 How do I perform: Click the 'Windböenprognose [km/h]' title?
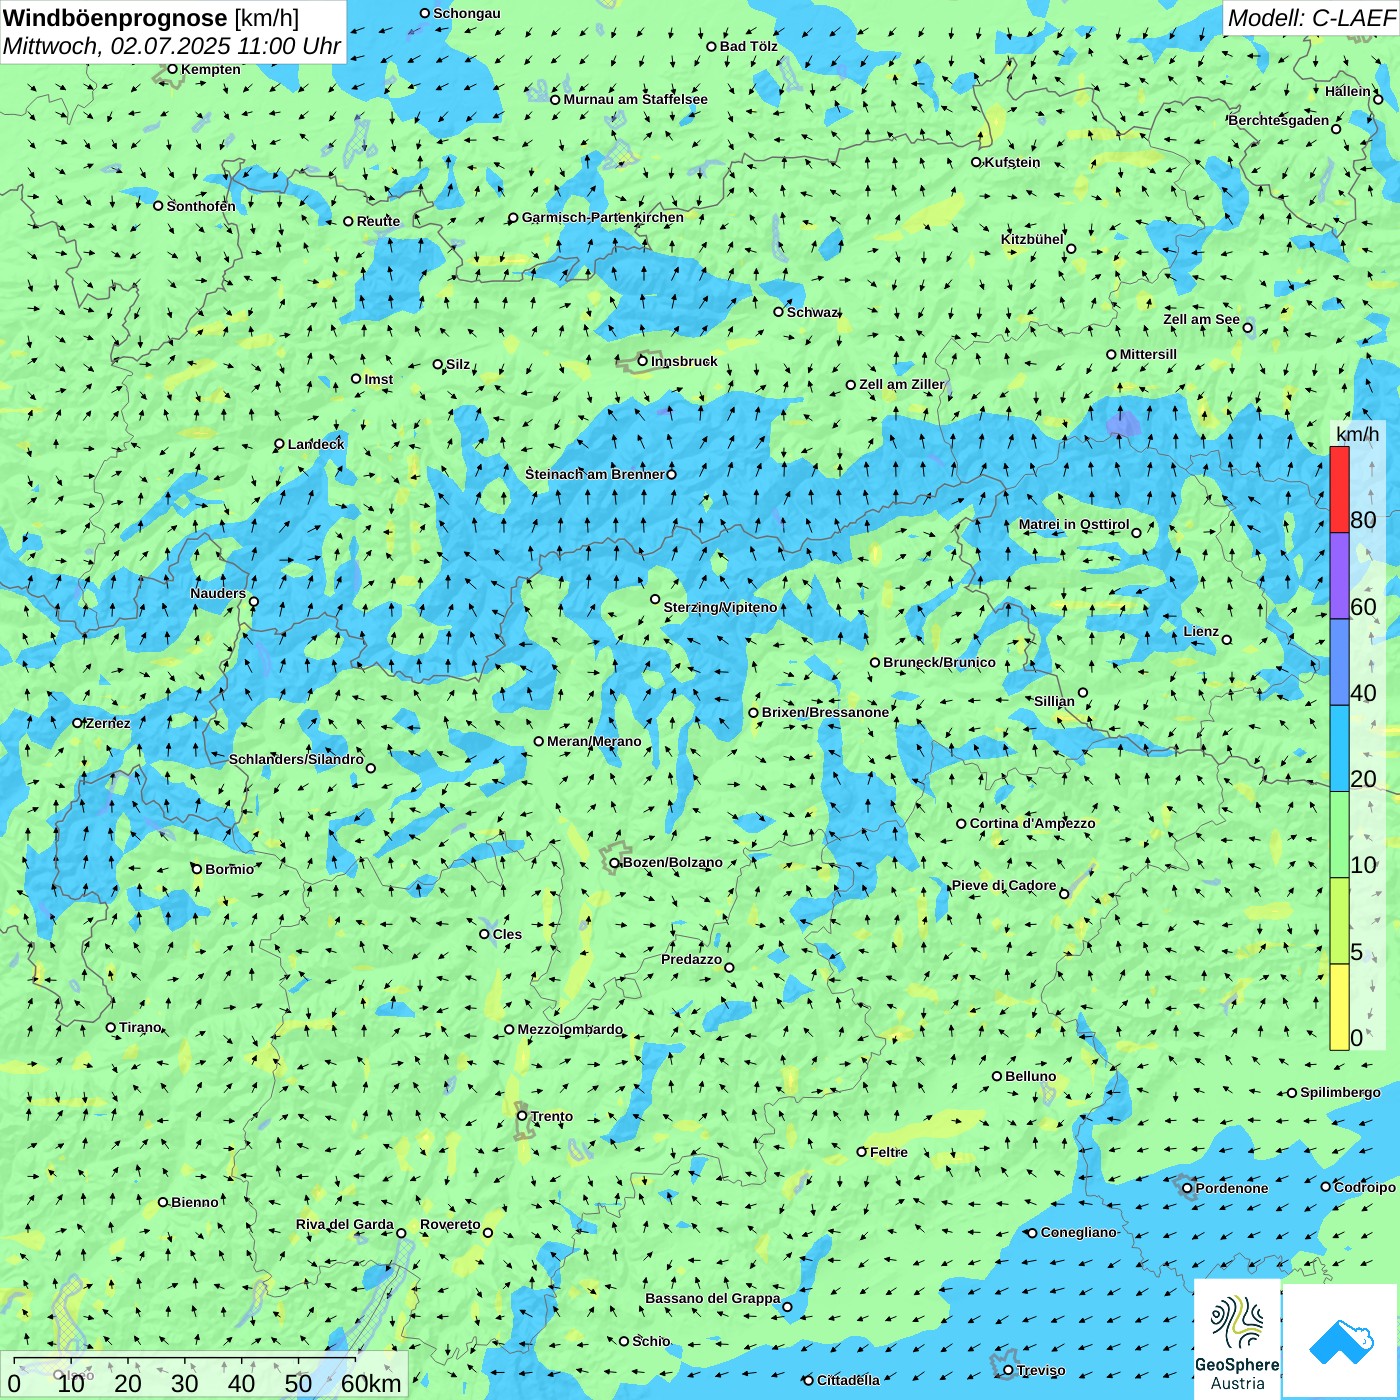(151, 18)
